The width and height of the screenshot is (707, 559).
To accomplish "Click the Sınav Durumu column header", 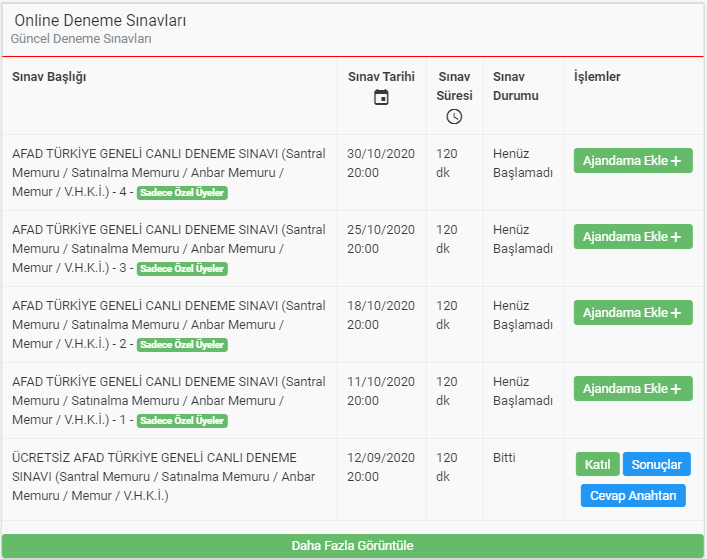I will pyautogui.click(x=515, y=86).
